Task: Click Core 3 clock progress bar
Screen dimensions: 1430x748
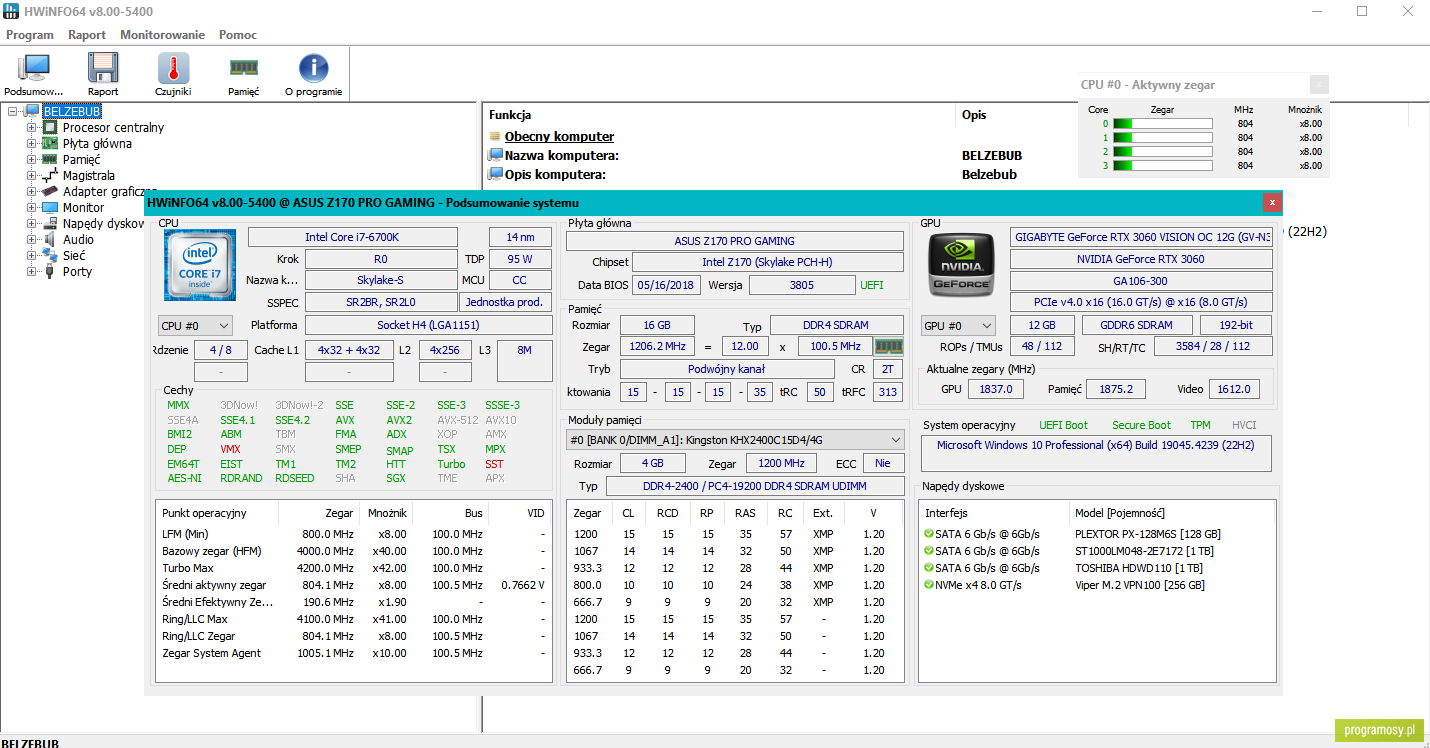Action: [1162, 166]
